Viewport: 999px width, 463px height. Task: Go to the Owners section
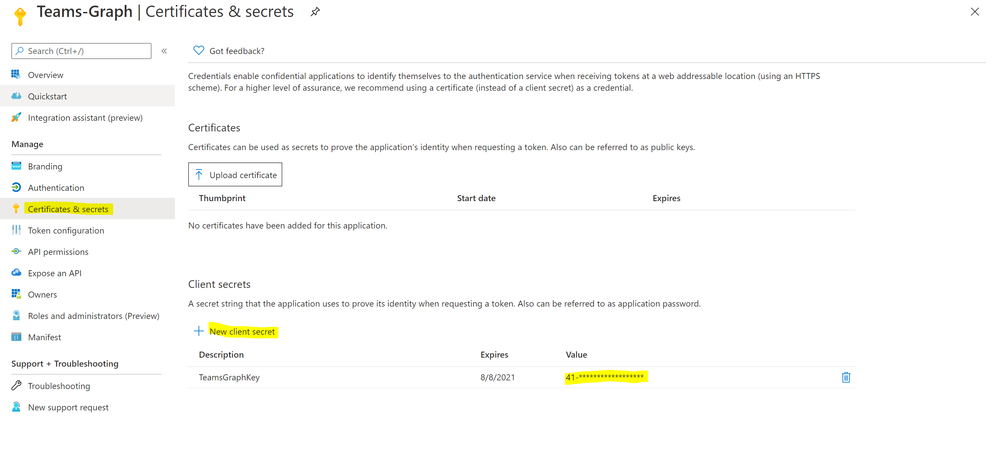[x=42, y=295]
